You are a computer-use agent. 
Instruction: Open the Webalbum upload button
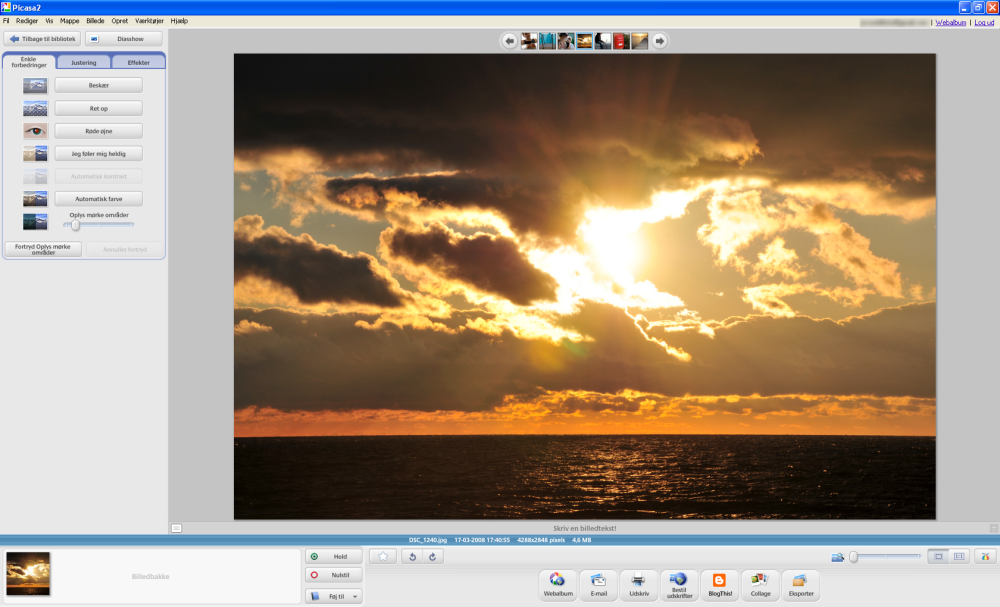(557, 584)
